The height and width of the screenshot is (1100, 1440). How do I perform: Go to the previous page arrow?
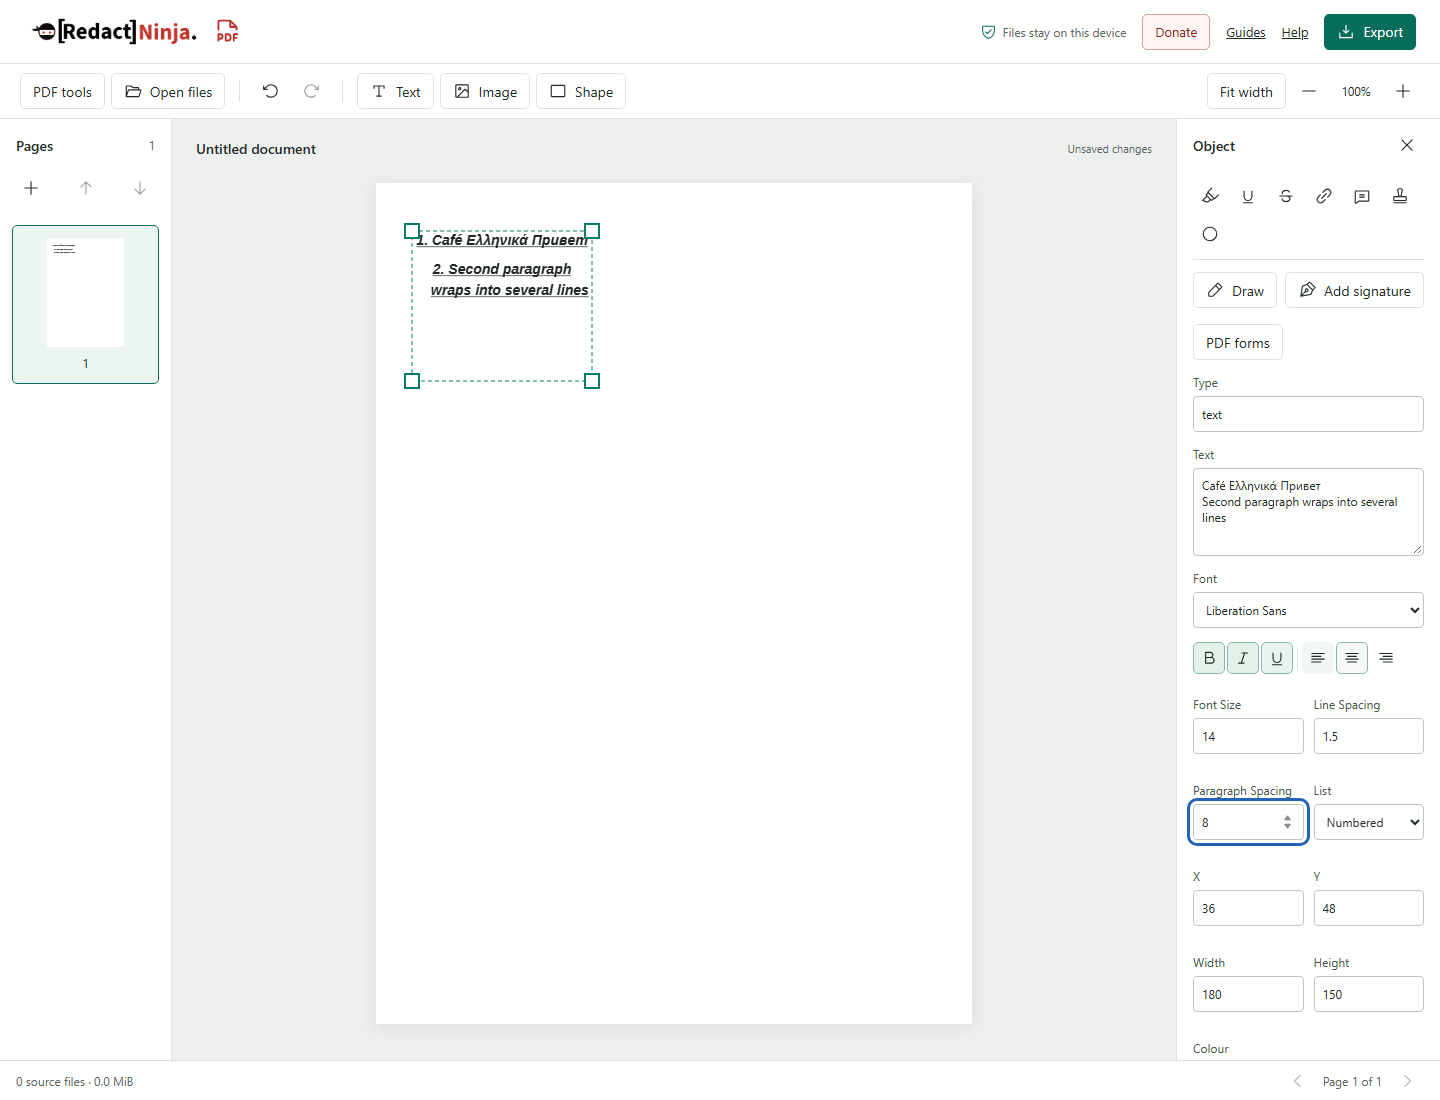pos(1298,1081)
